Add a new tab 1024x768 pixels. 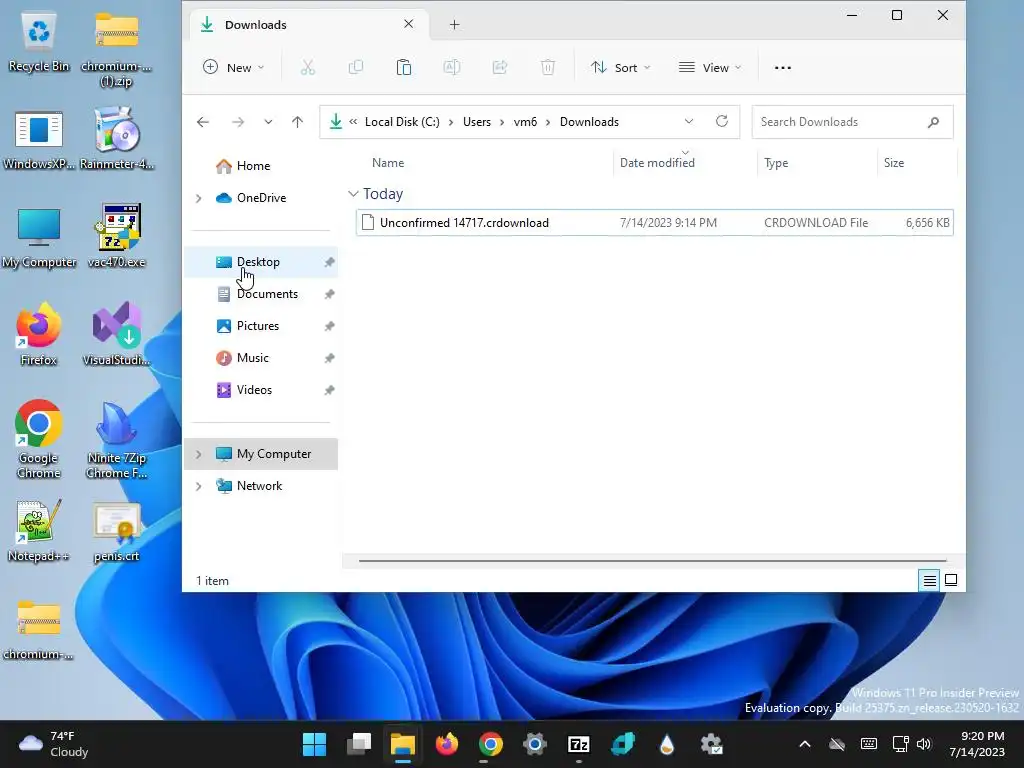tap(455, 25)
